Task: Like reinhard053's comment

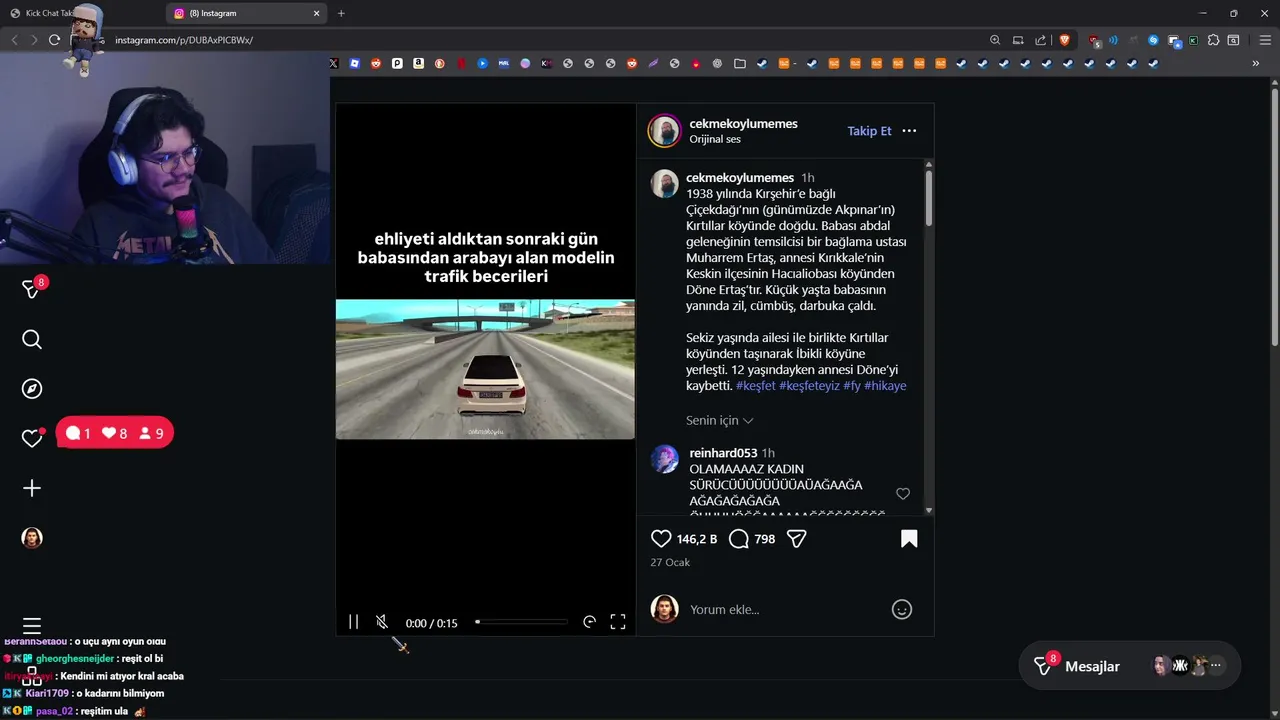Action: pos(903,494)
